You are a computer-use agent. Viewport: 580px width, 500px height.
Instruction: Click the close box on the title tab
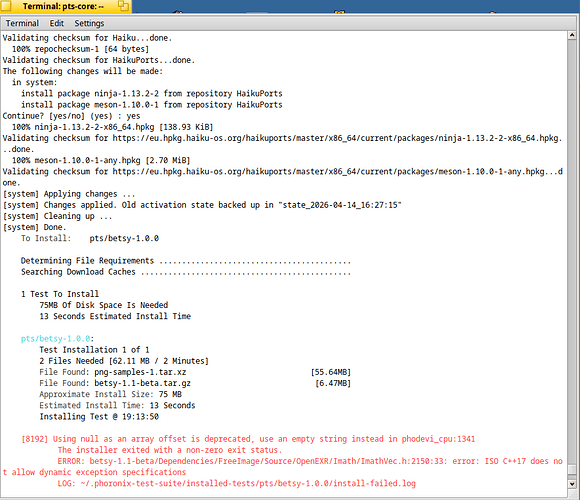click(6, 6)
